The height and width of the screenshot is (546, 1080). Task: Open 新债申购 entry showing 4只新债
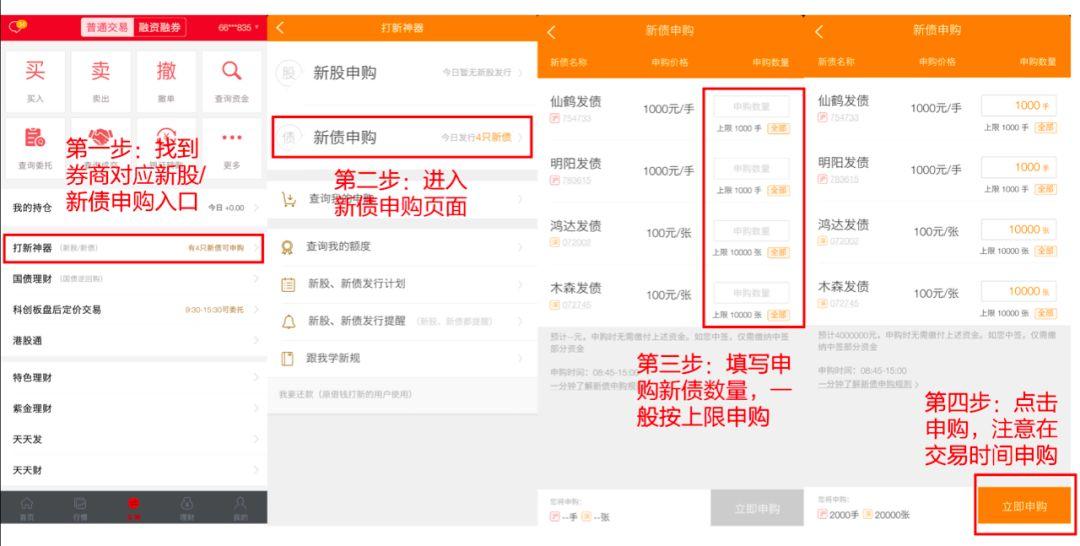(402, 137)
